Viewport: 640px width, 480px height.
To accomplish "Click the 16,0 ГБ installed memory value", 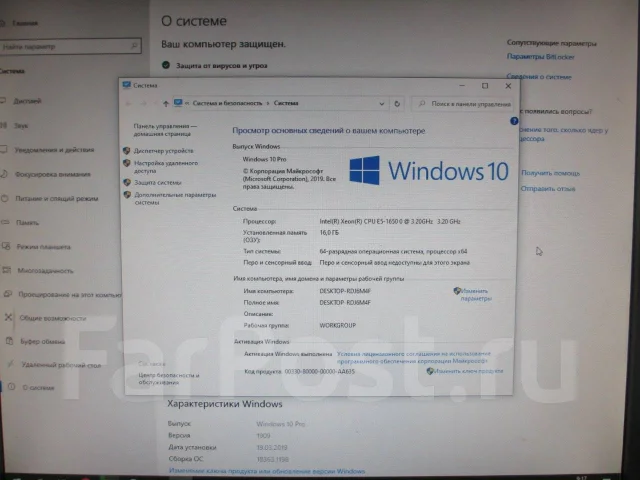I will pyautogui.click(x=329, y=233).
